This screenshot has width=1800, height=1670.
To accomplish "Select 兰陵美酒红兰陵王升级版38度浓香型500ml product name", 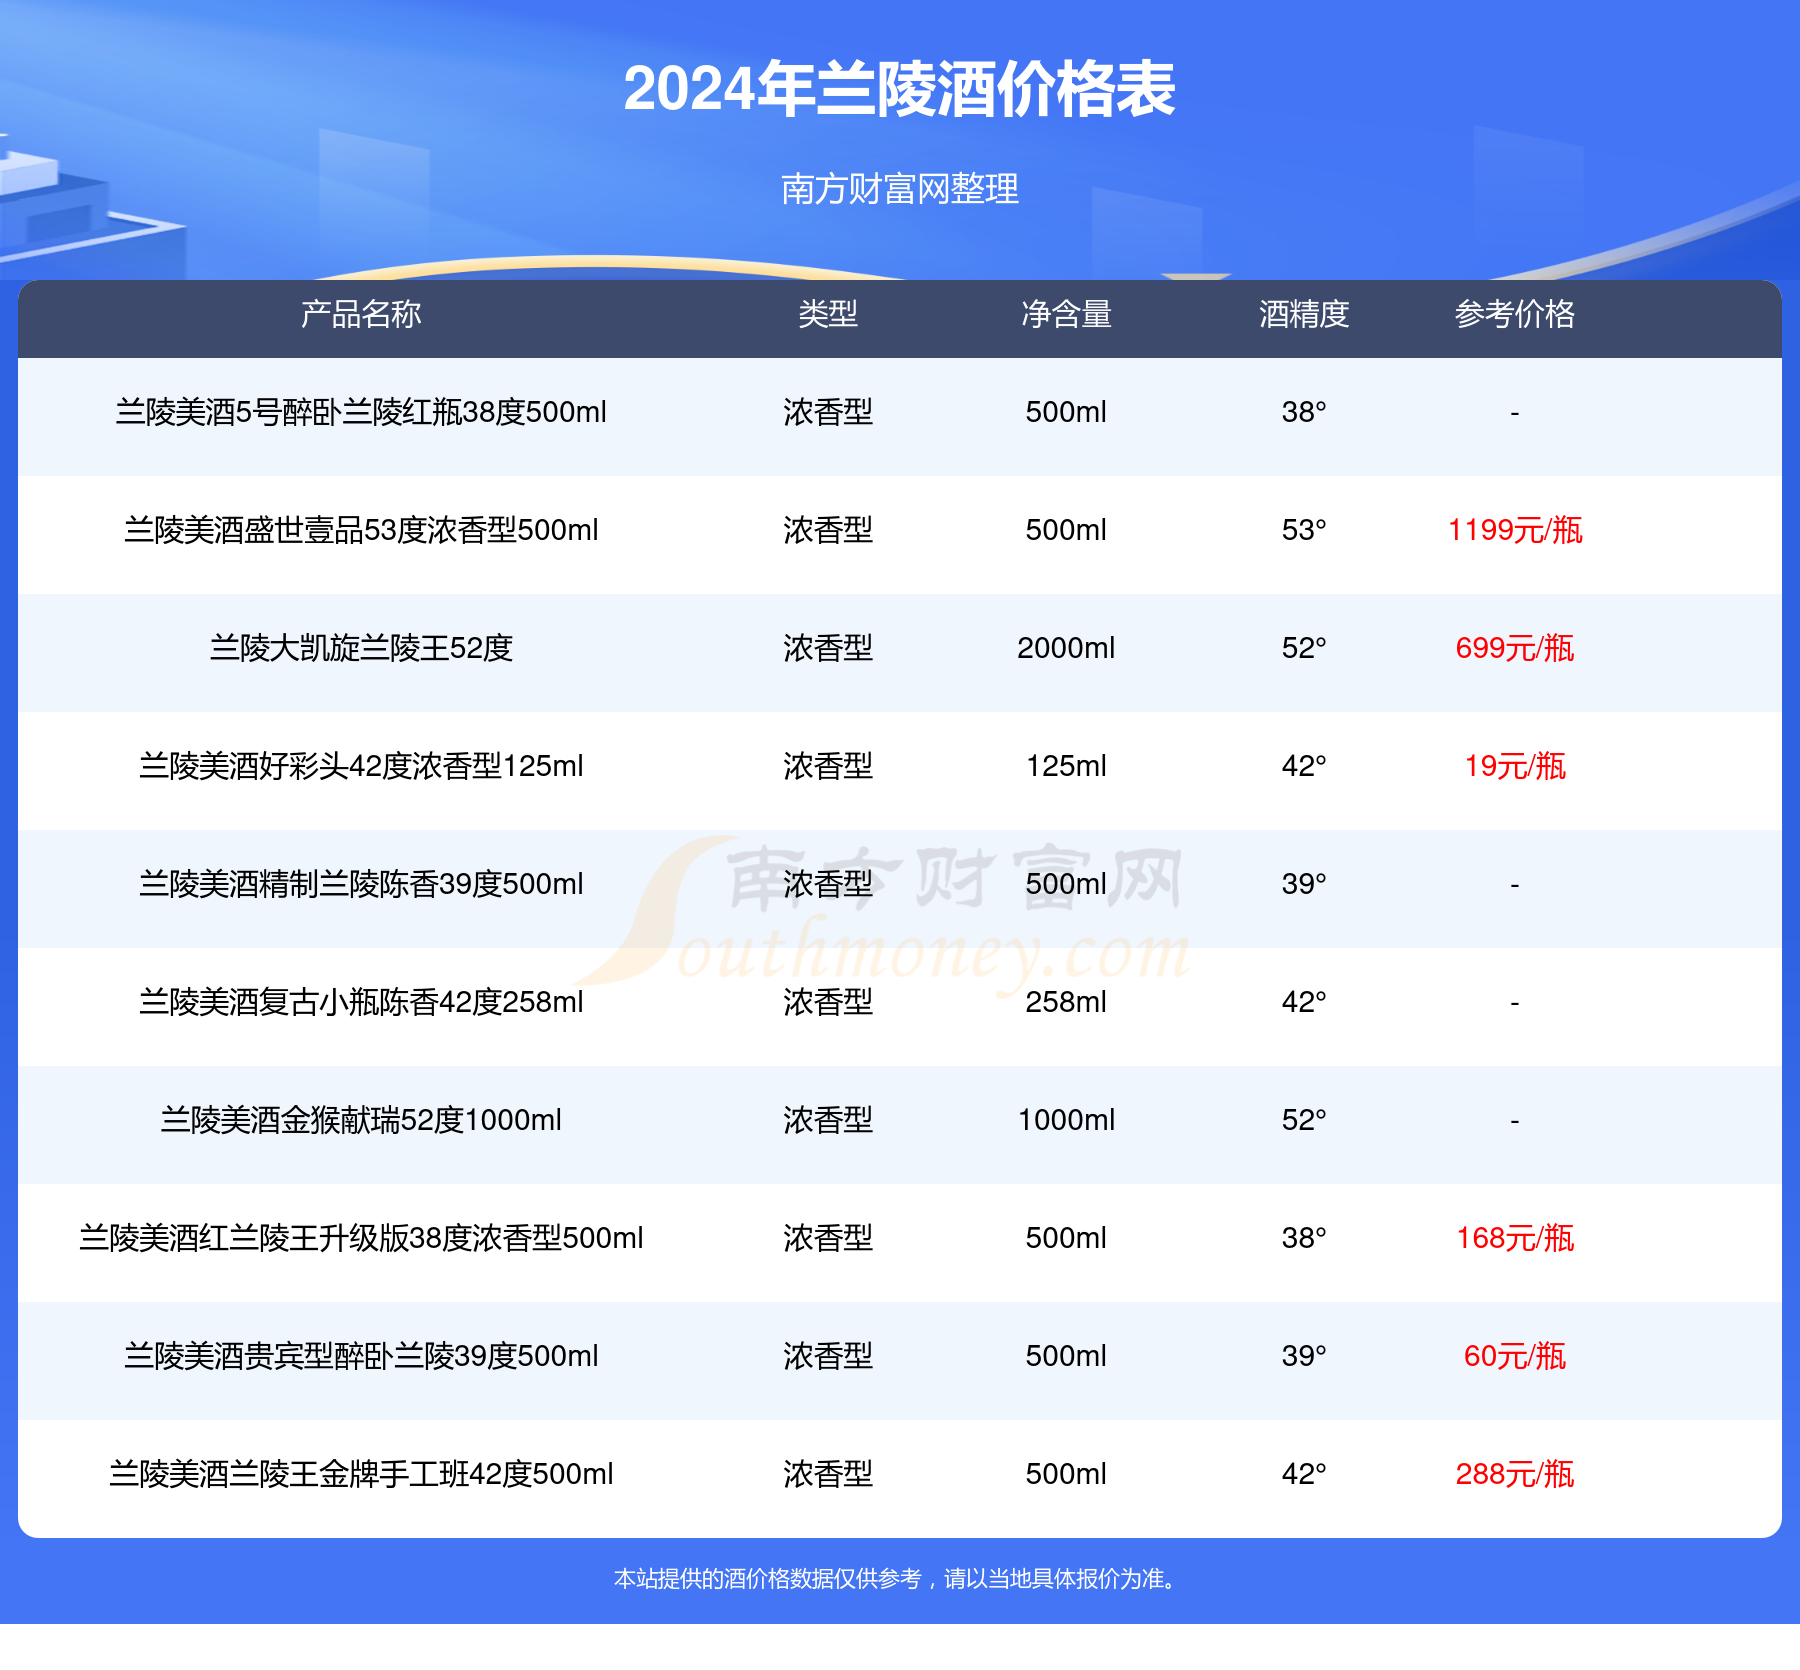I will click(361, 1238).
